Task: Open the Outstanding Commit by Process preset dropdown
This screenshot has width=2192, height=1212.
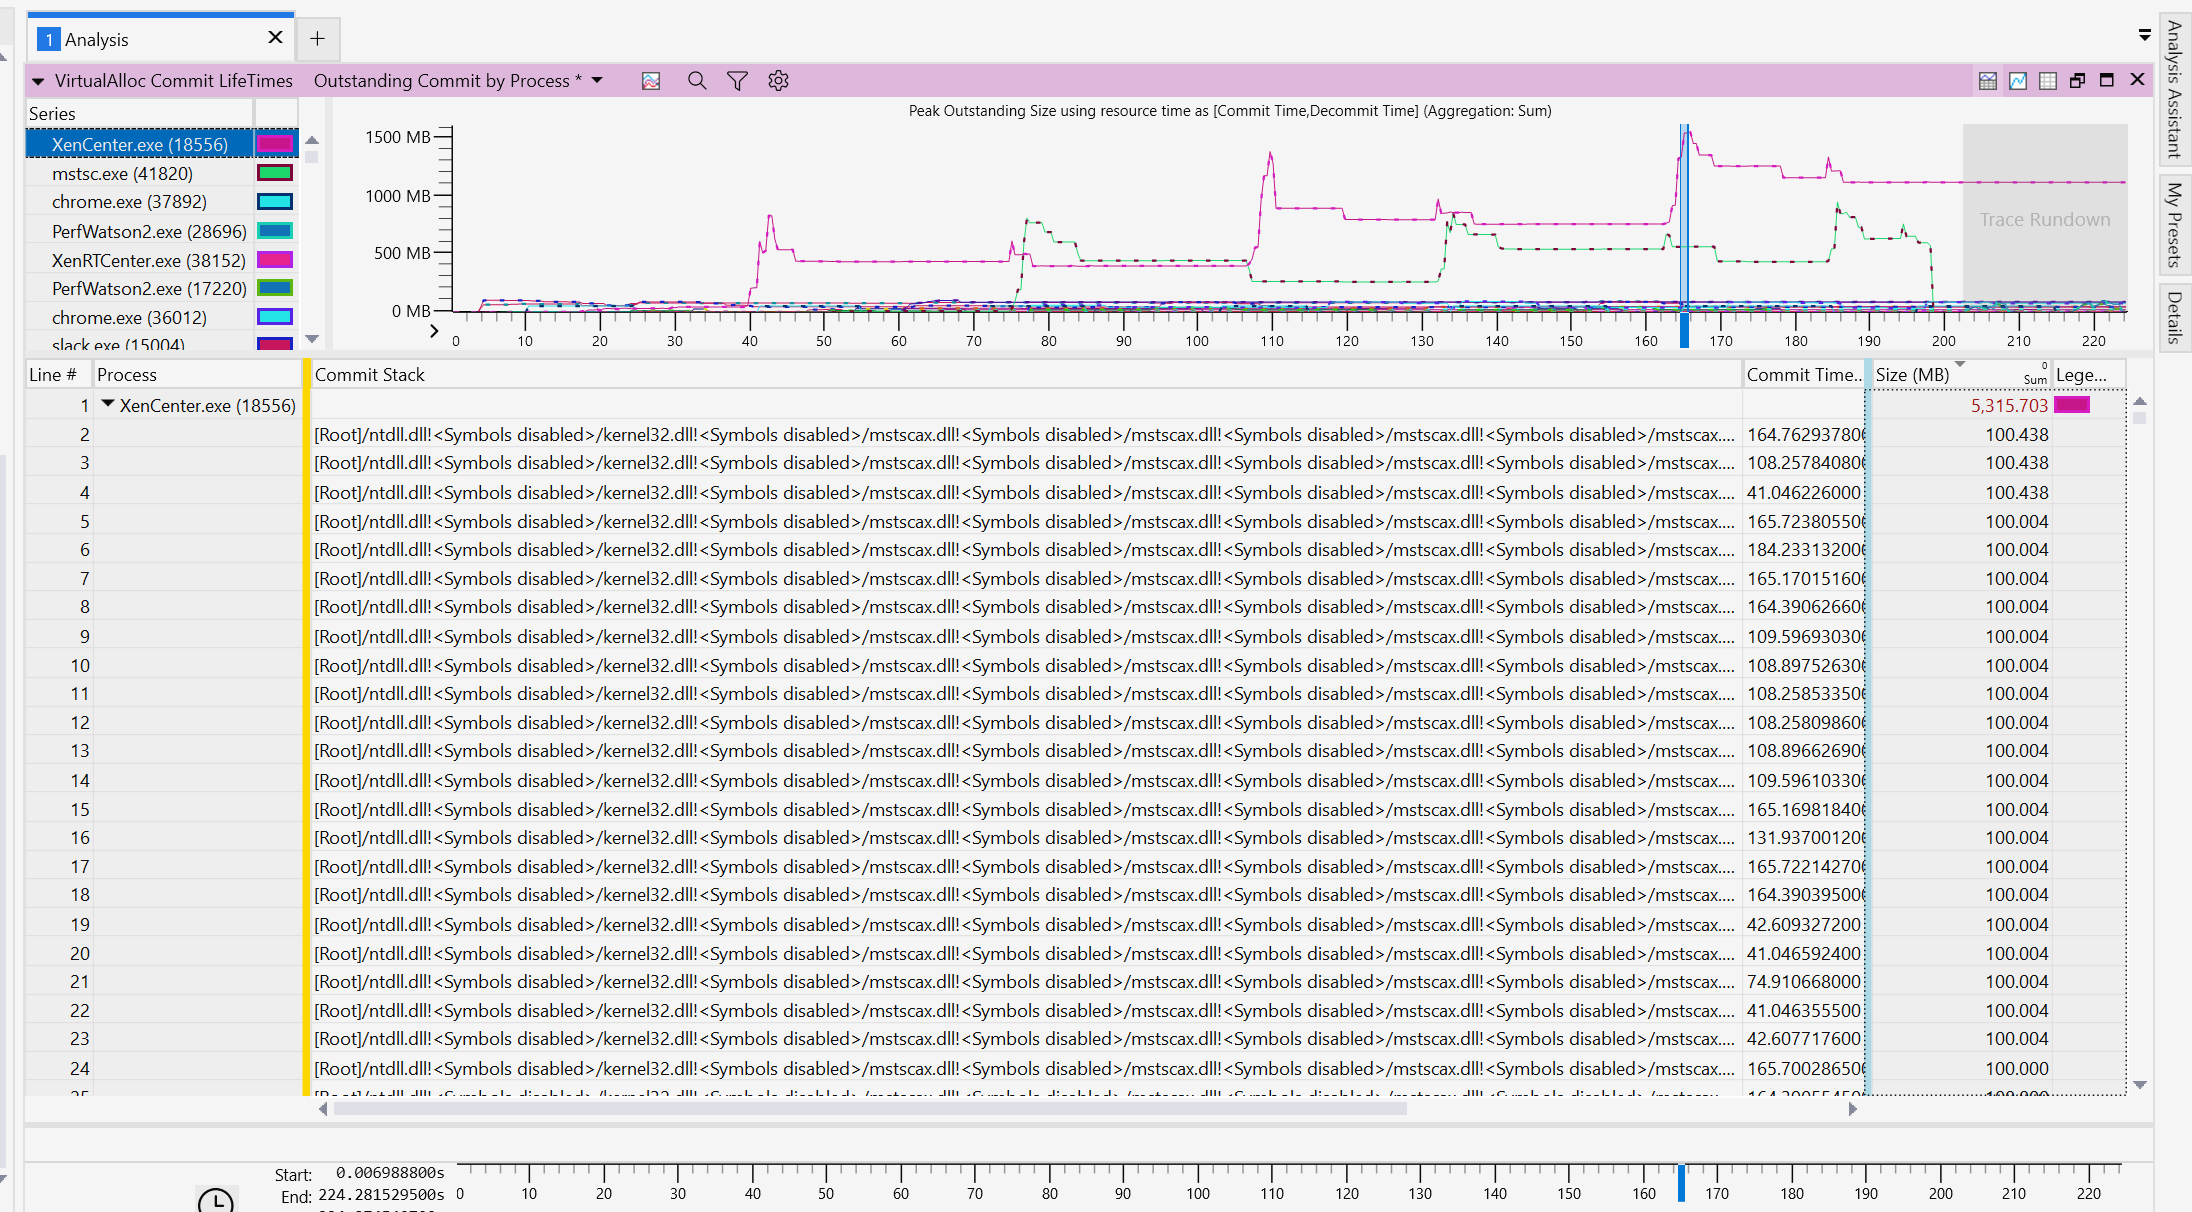Action: 597,80
